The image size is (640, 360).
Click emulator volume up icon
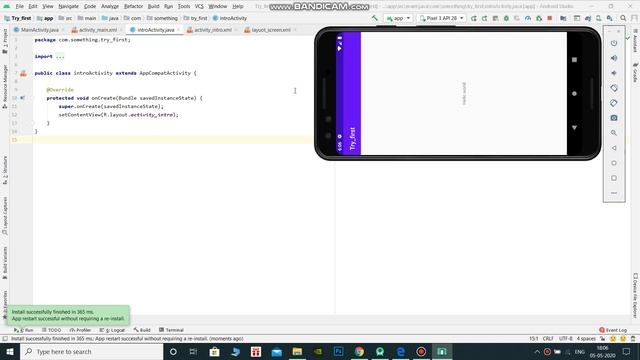point(614,58)
